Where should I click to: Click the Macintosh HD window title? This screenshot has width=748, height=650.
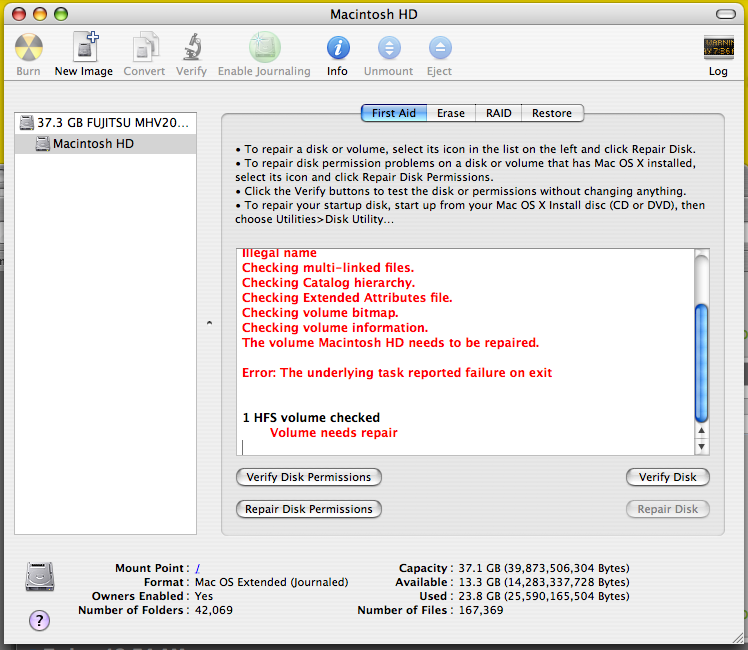pos(374,14)
